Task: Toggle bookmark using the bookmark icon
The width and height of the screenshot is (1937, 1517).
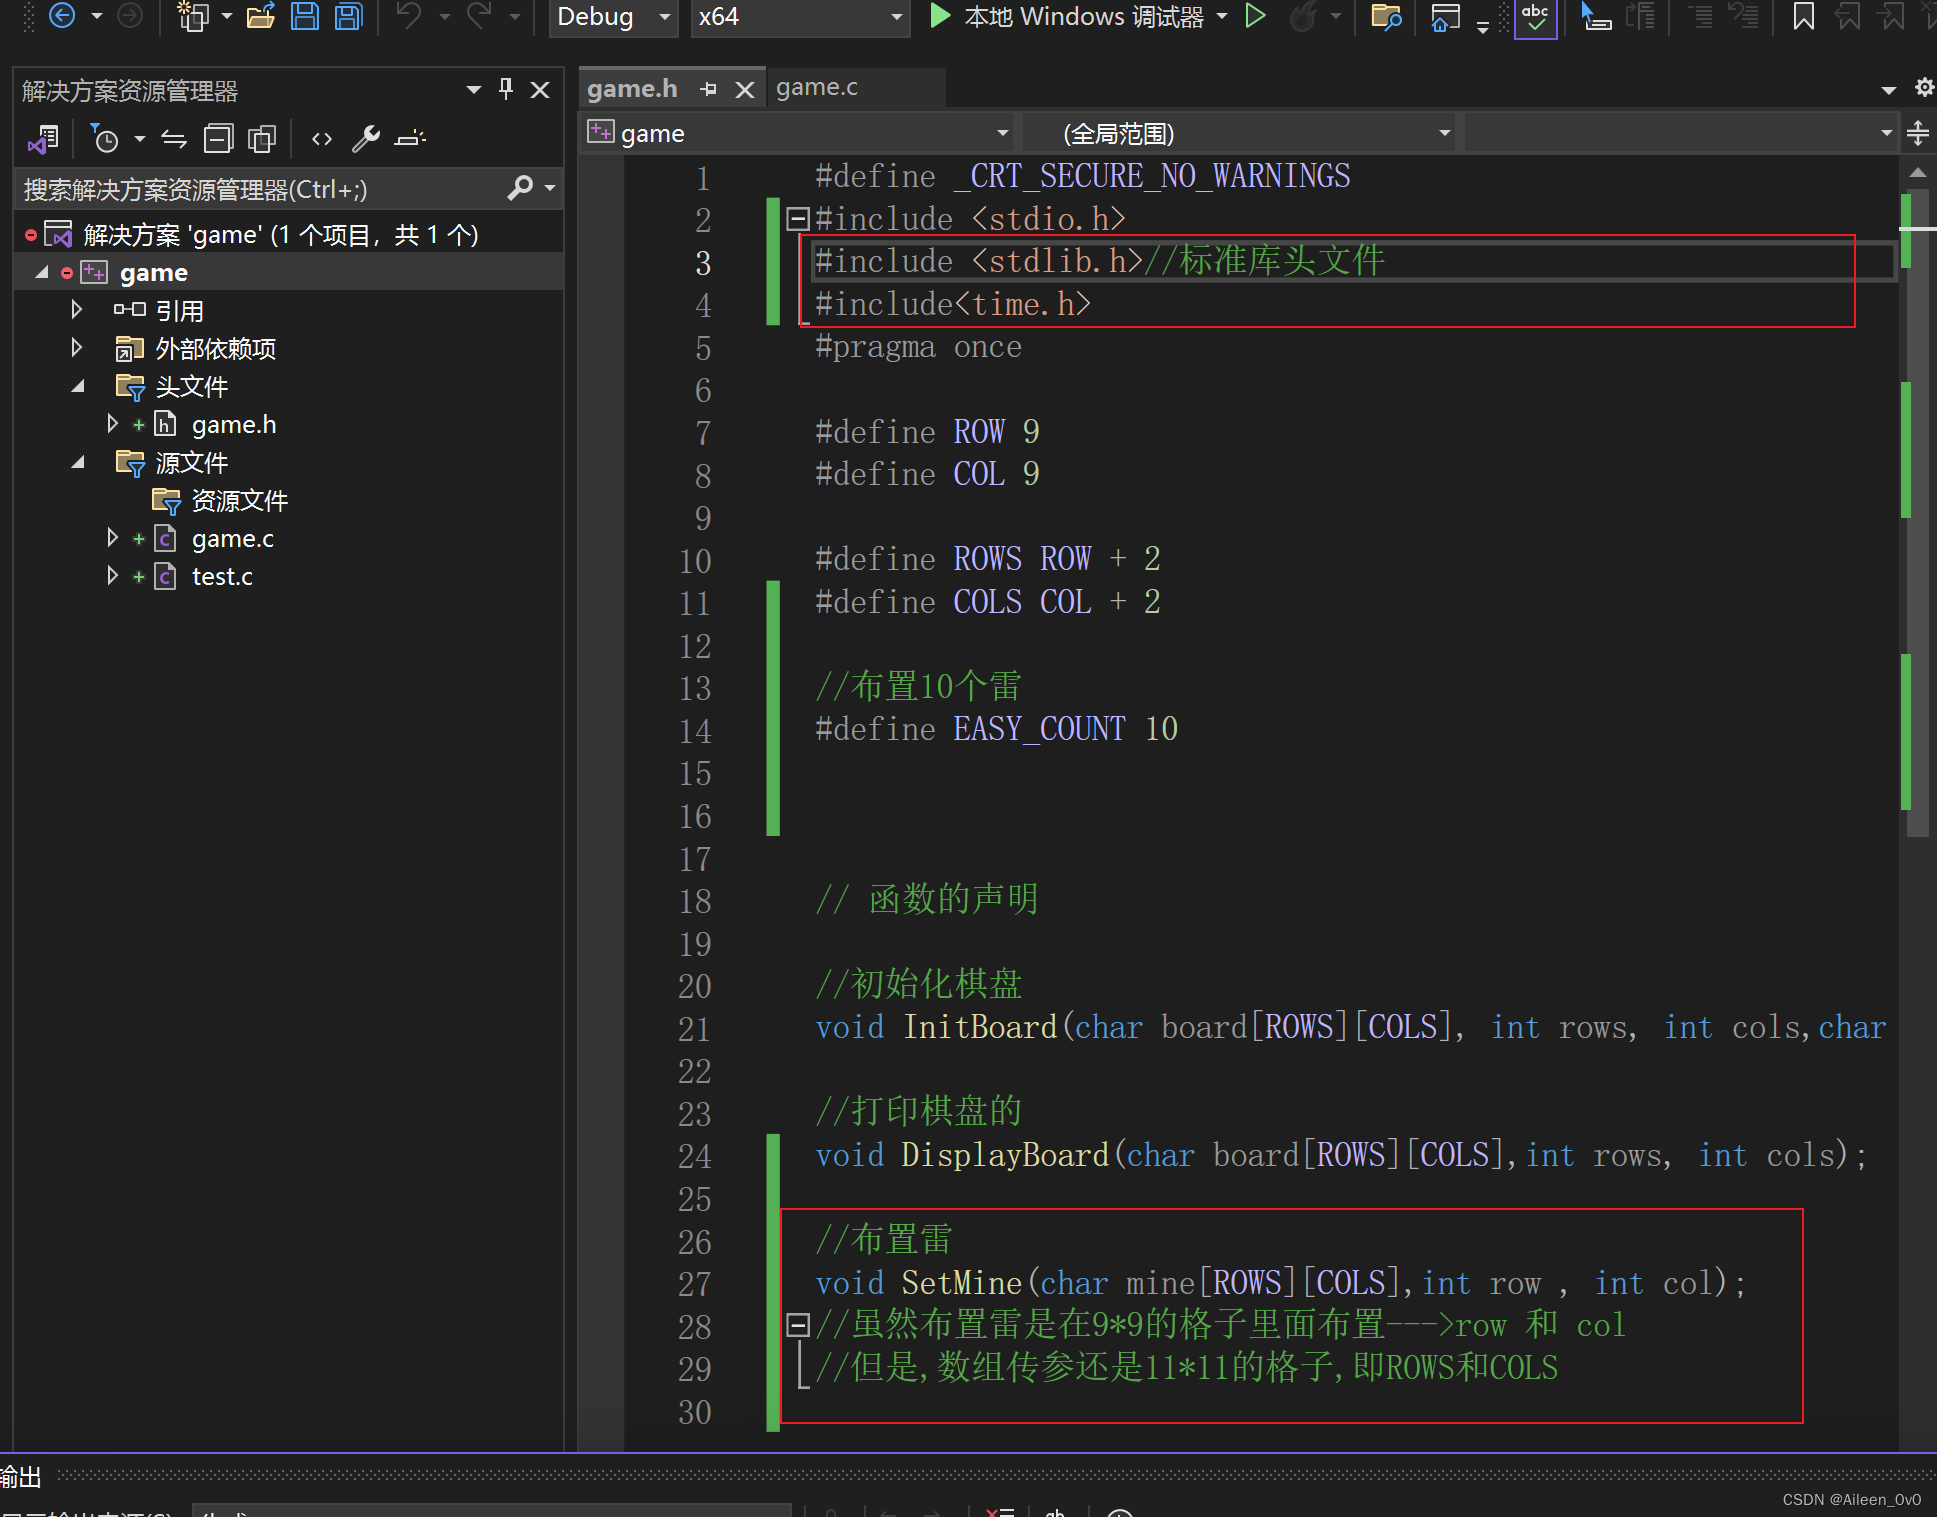Action: [x=1803, y=16]
